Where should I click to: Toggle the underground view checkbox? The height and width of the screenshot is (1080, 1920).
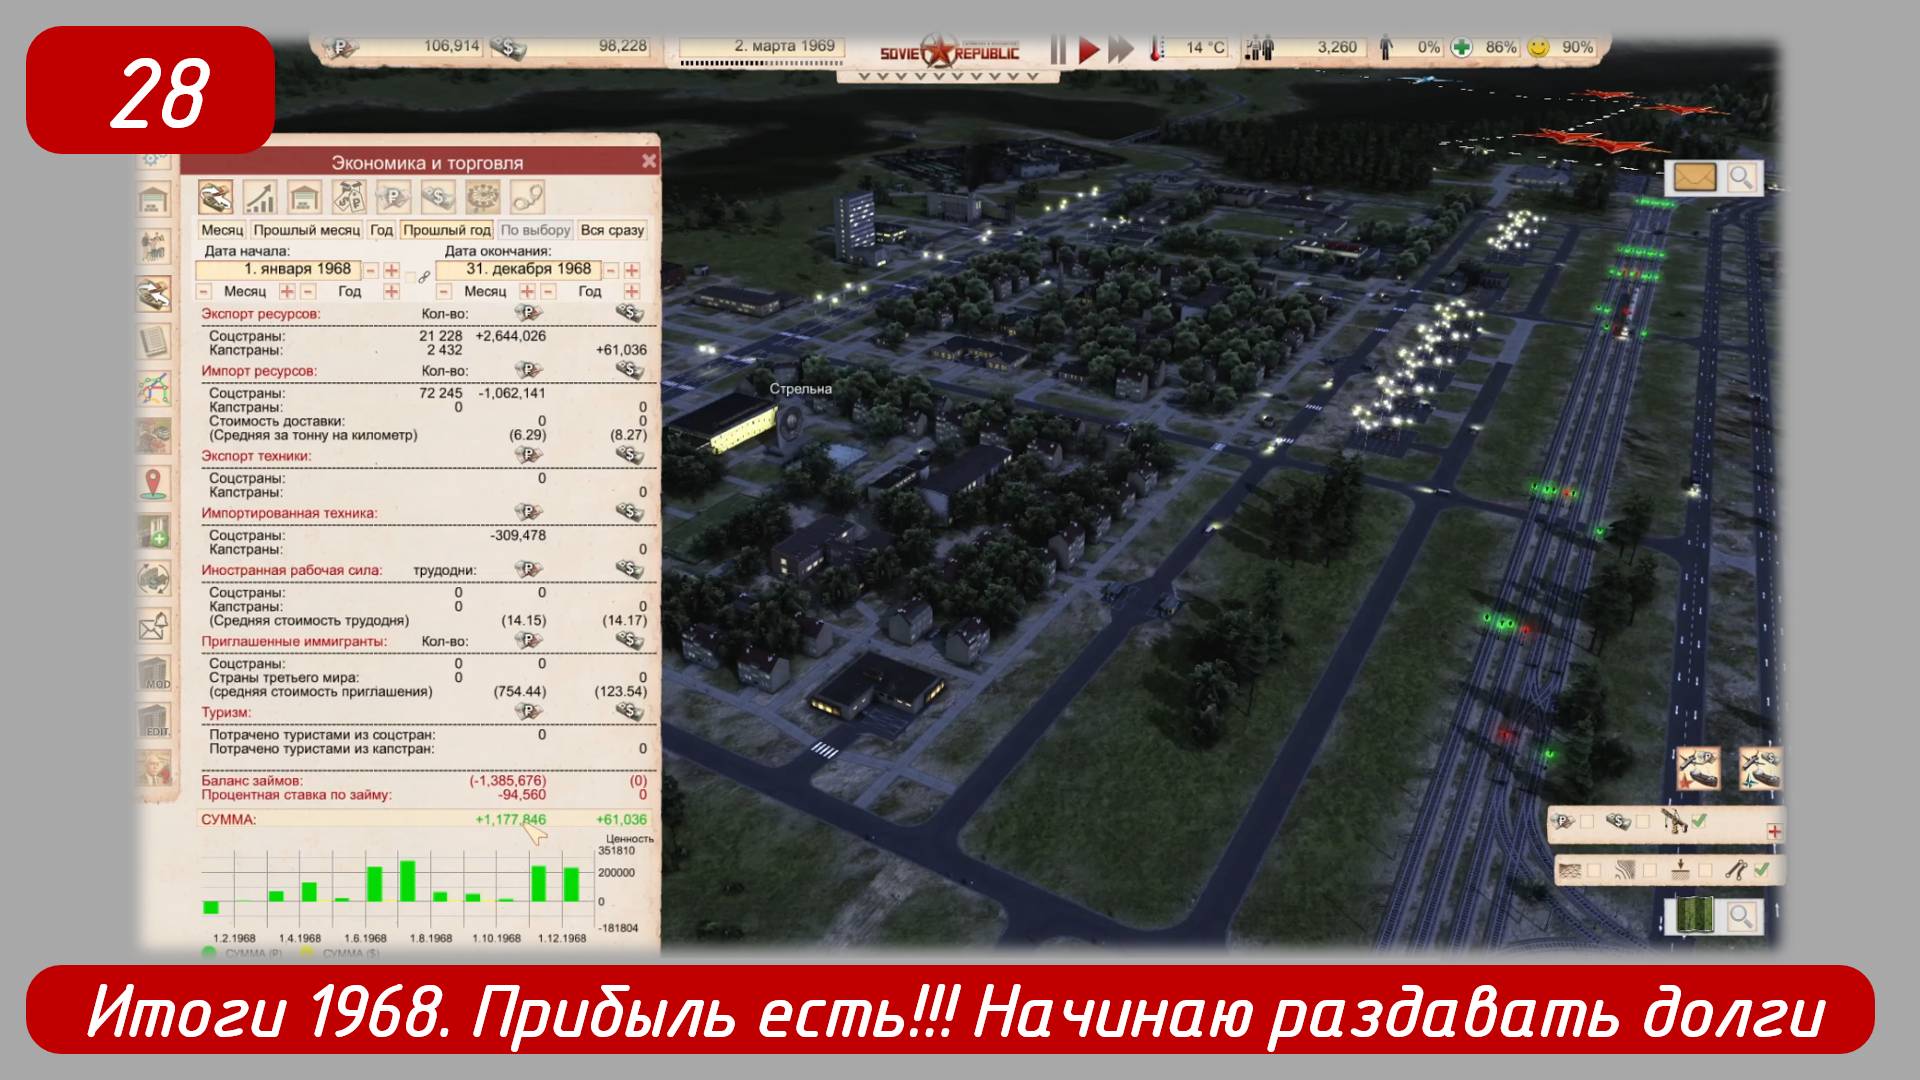pos(1706,871)
